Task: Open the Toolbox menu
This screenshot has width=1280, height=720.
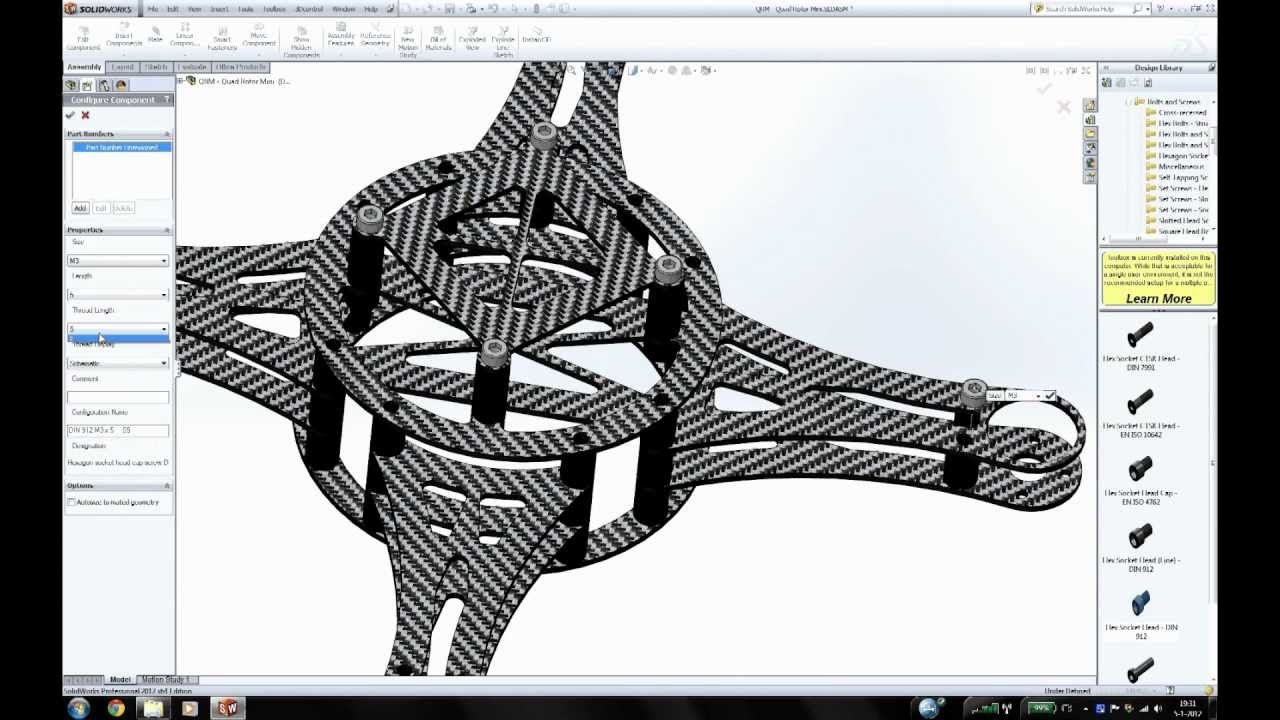Action: point(274,9)
